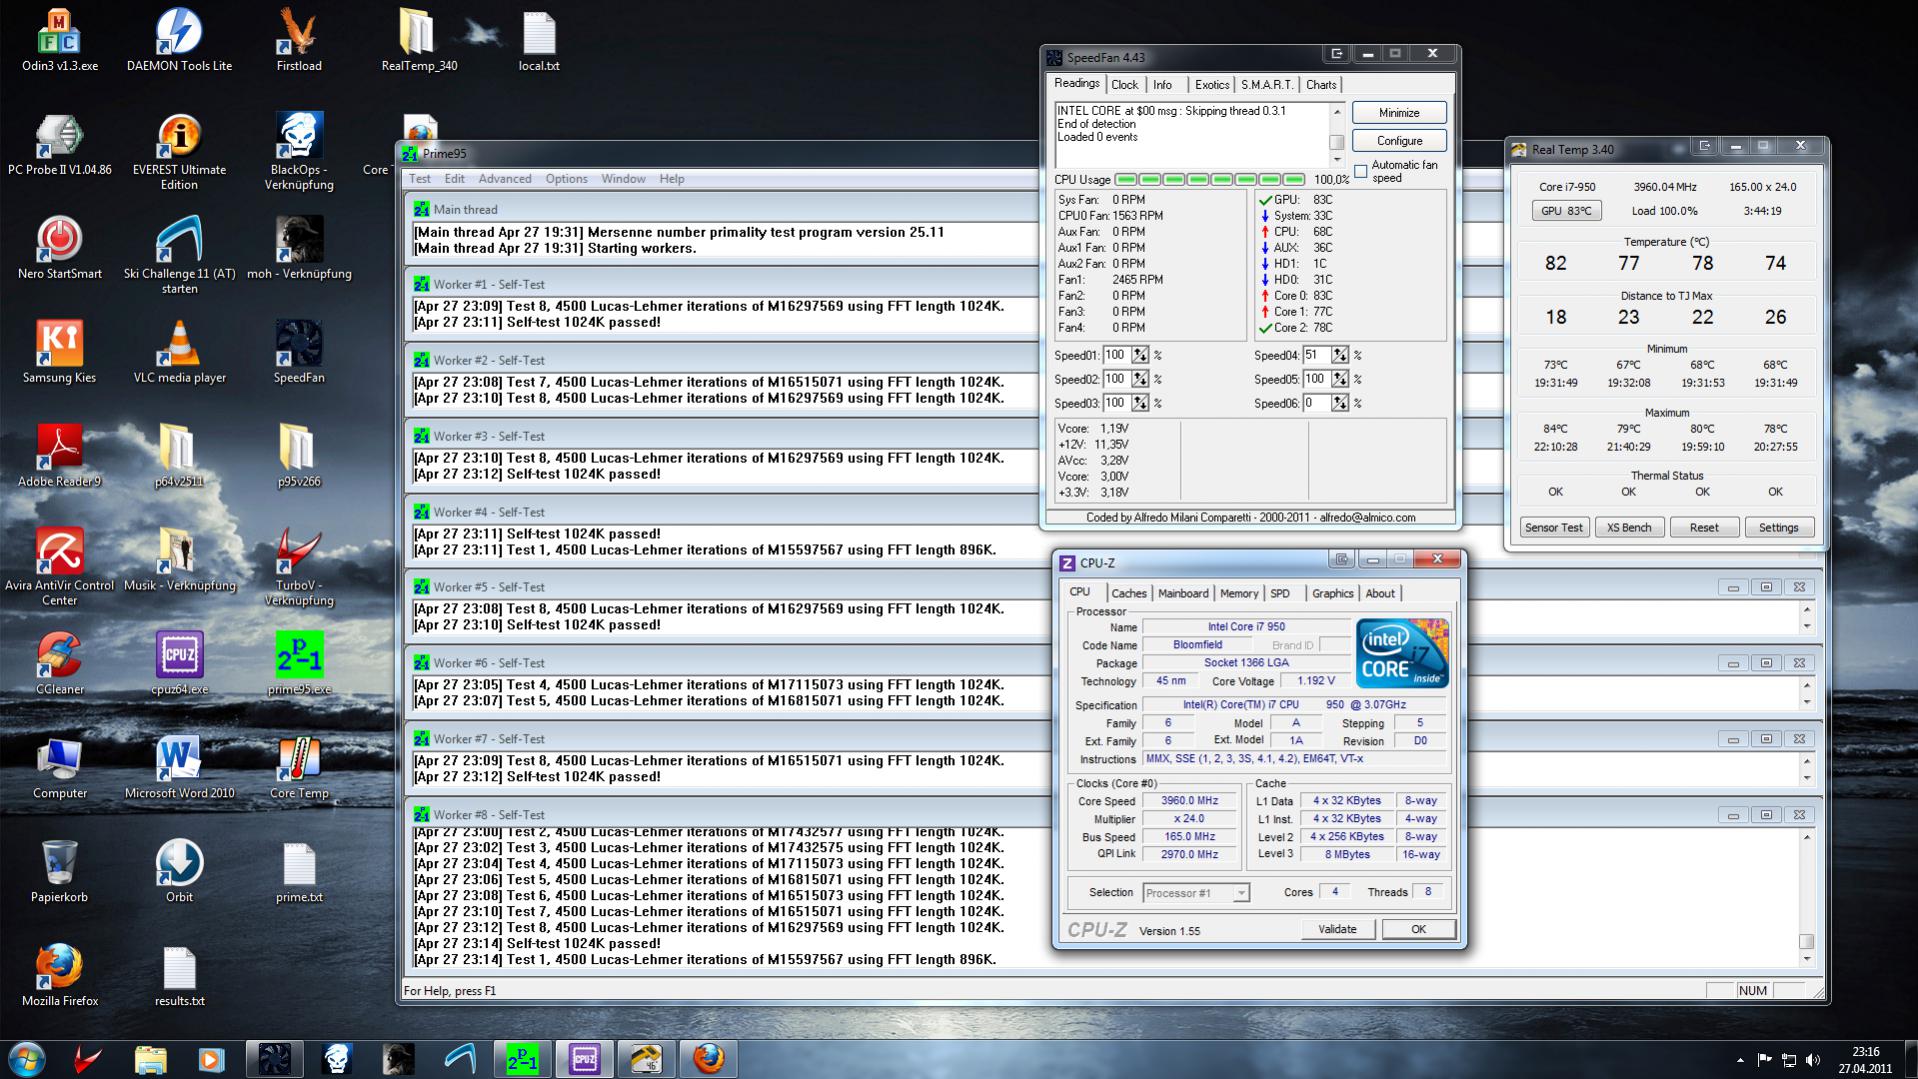Click Speed04 value field in SpeedFan

click(1315, 355)
